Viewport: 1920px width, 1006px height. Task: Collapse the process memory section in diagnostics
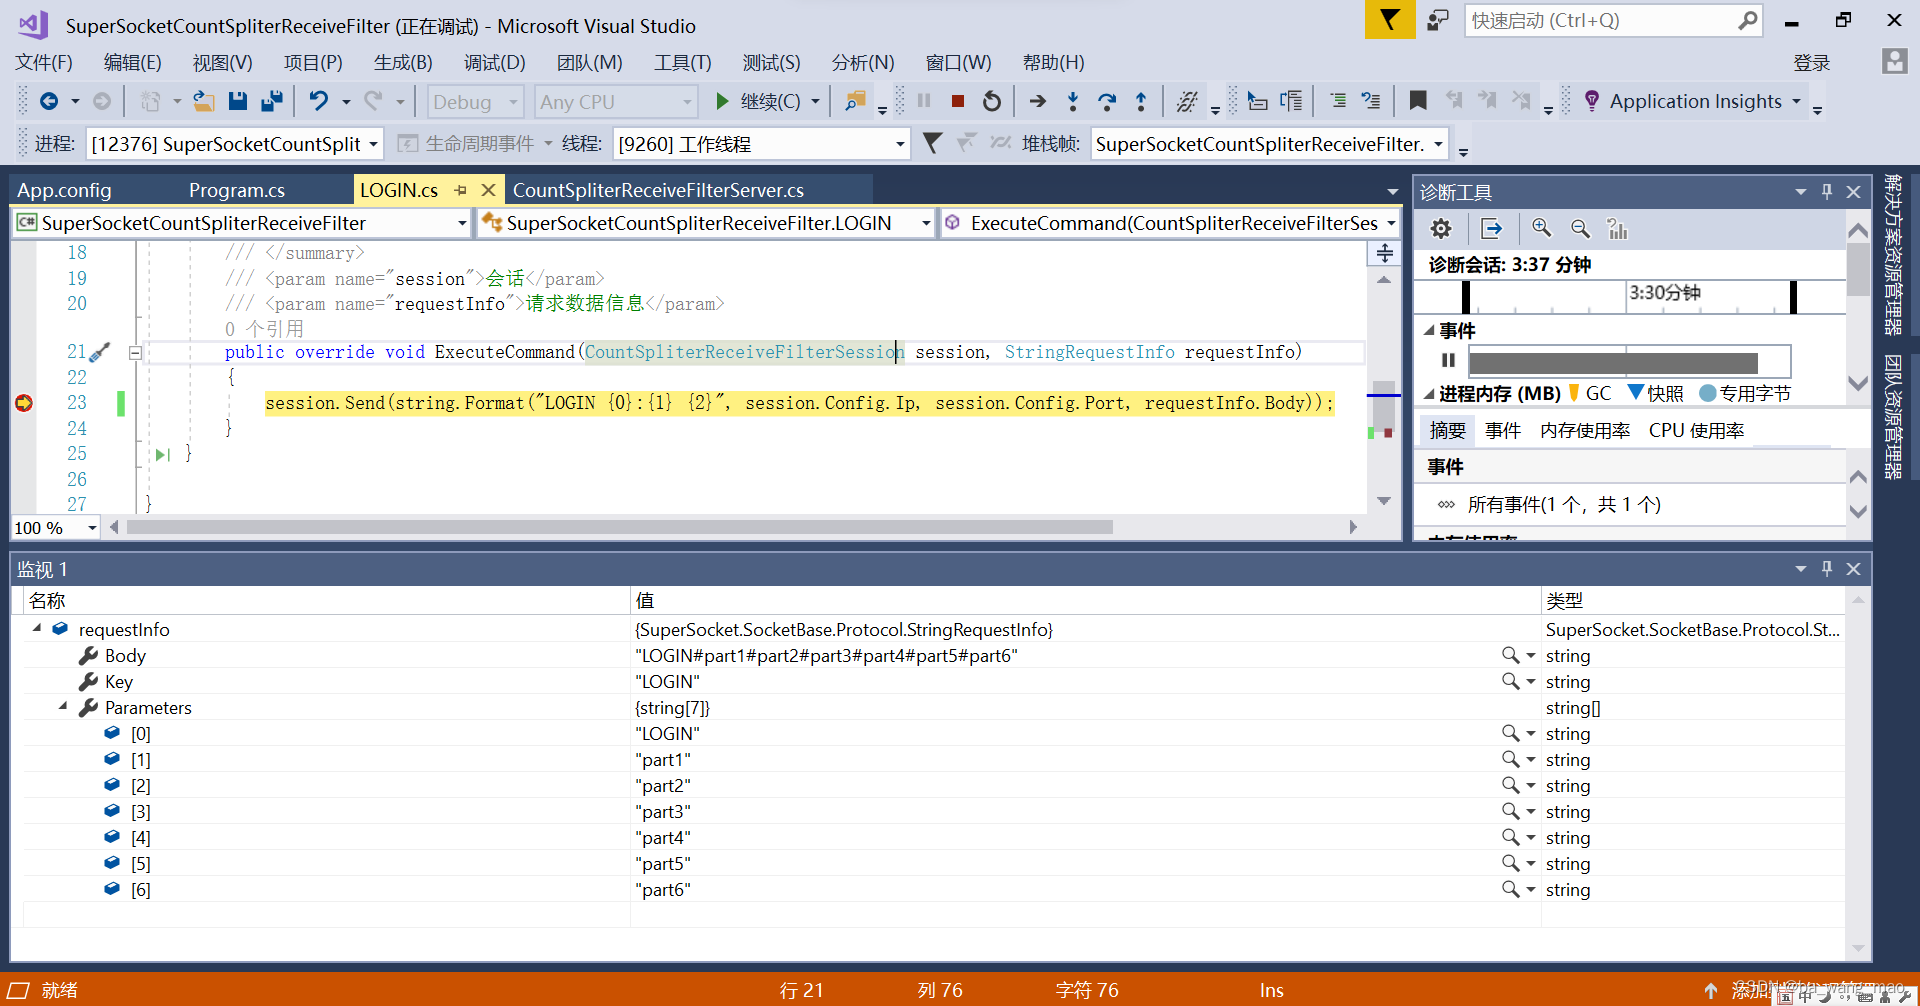pyautogui.click(x=1429, y=394)
